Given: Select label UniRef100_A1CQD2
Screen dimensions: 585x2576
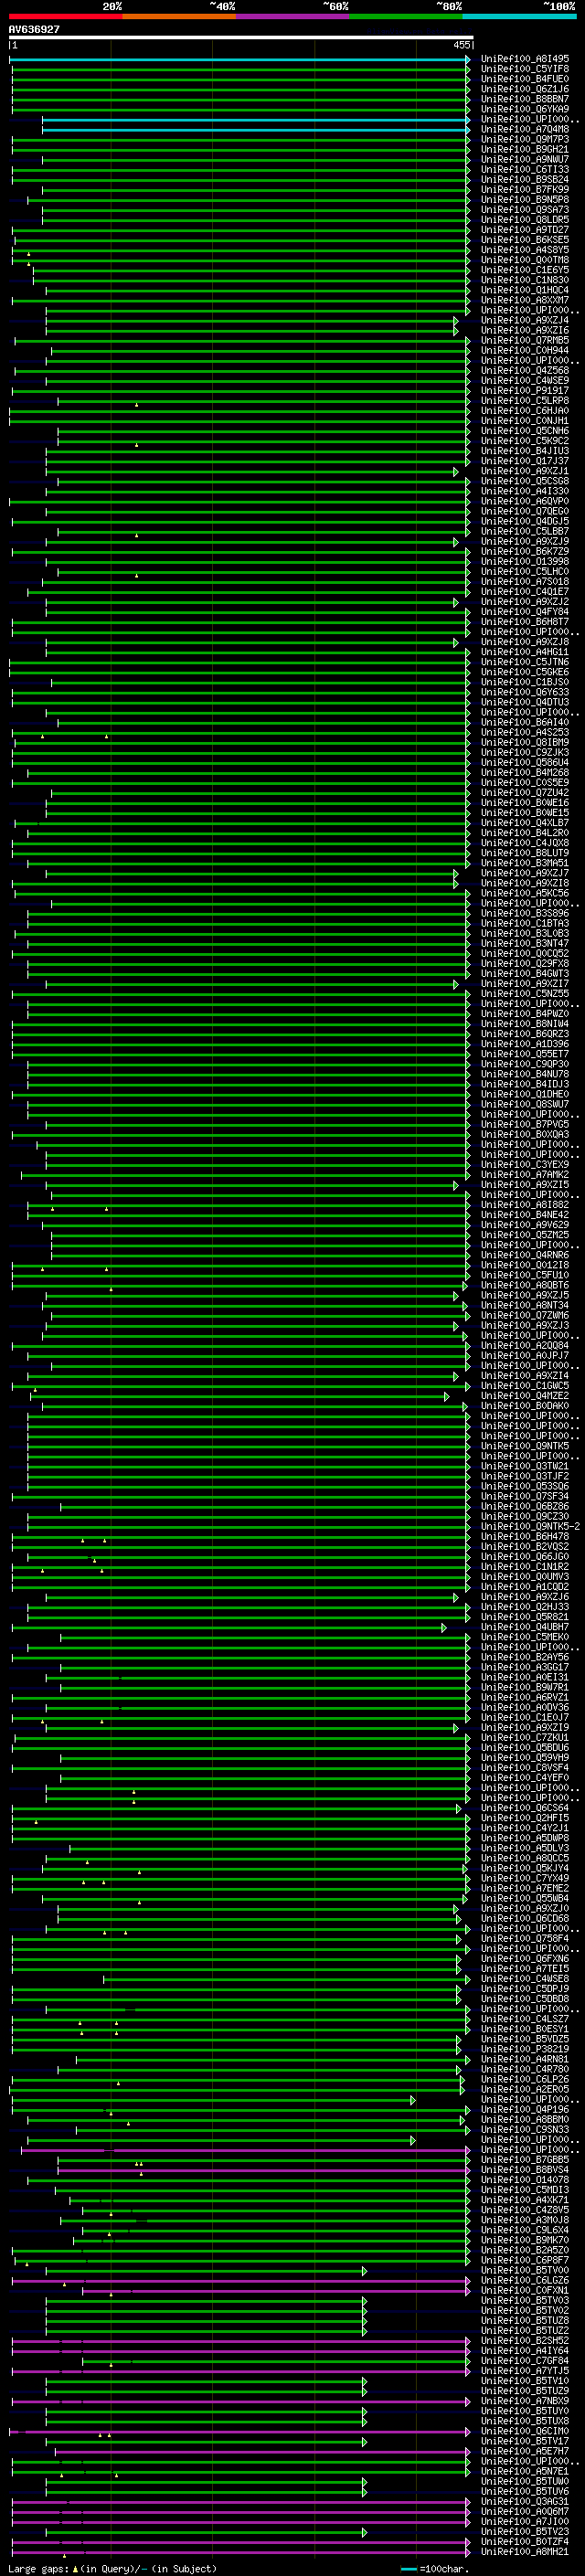Looking at the screenshot, I should 525,1587.
